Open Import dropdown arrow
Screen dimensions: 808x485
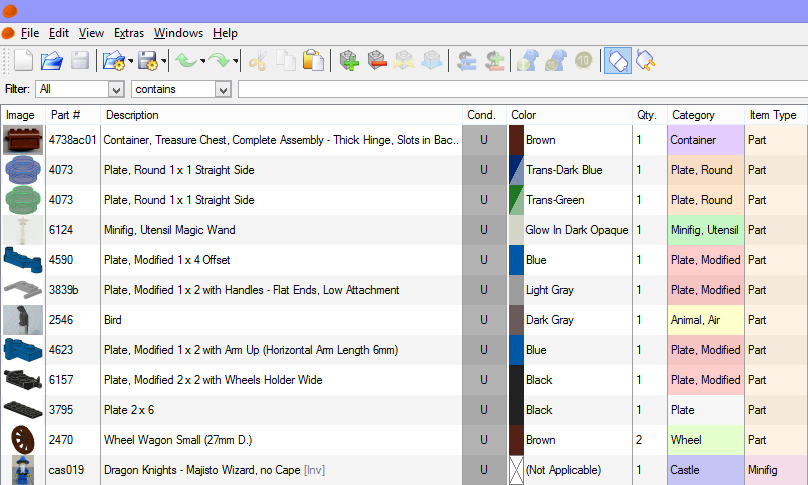(x=131, y=61)
